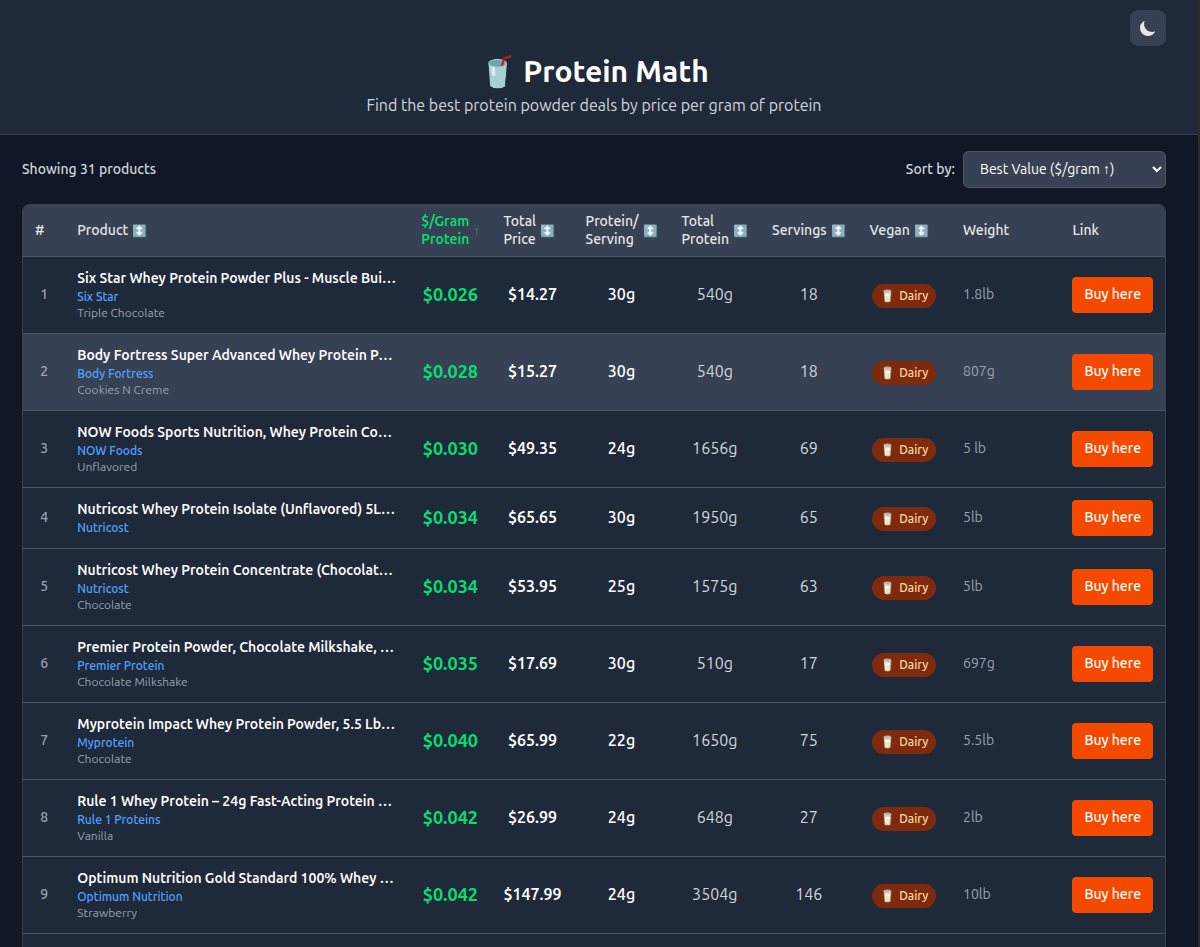
Task: Open the Premier Protein brand link
Action: point(121,666)
